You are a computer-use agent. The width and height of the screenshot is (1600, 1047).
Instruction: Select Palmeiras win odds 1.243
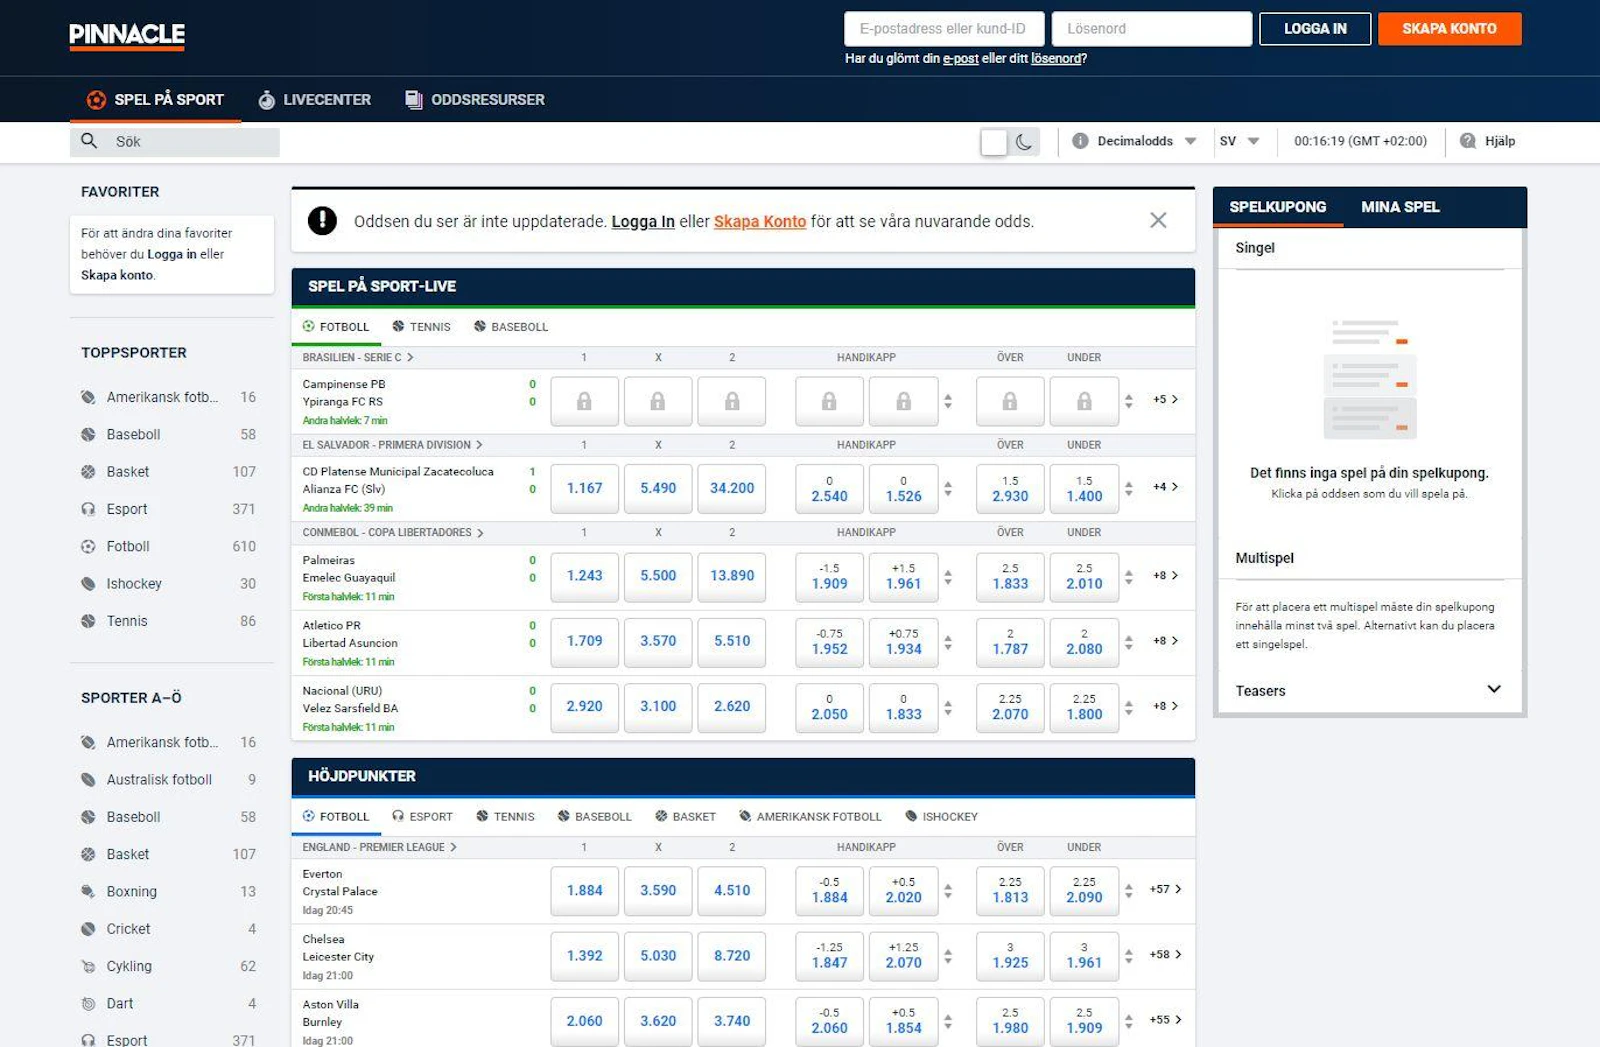coord(584,576)
